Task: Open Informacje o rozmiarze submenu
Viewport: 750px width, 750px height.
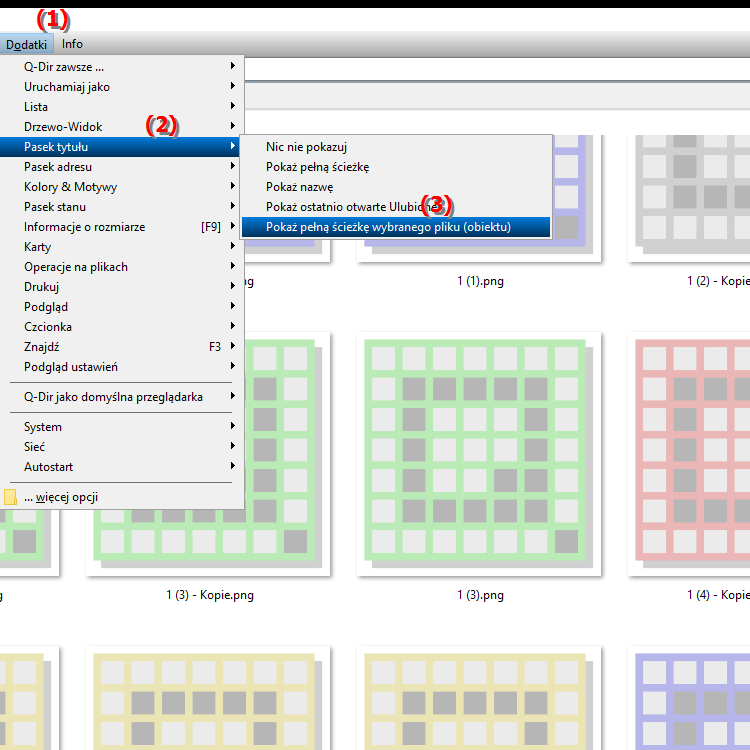Action: point(122,227)
